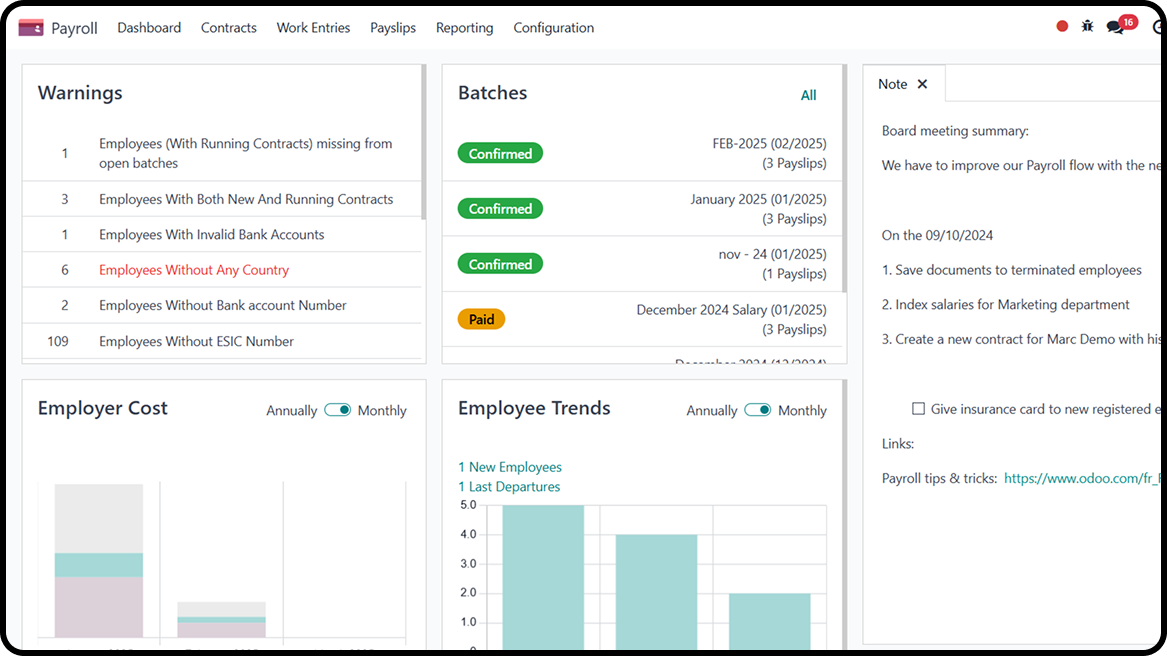This screenshot has width=1167, height=656.
Task: Open the Payslips menu item
Action: pos(393,28)
